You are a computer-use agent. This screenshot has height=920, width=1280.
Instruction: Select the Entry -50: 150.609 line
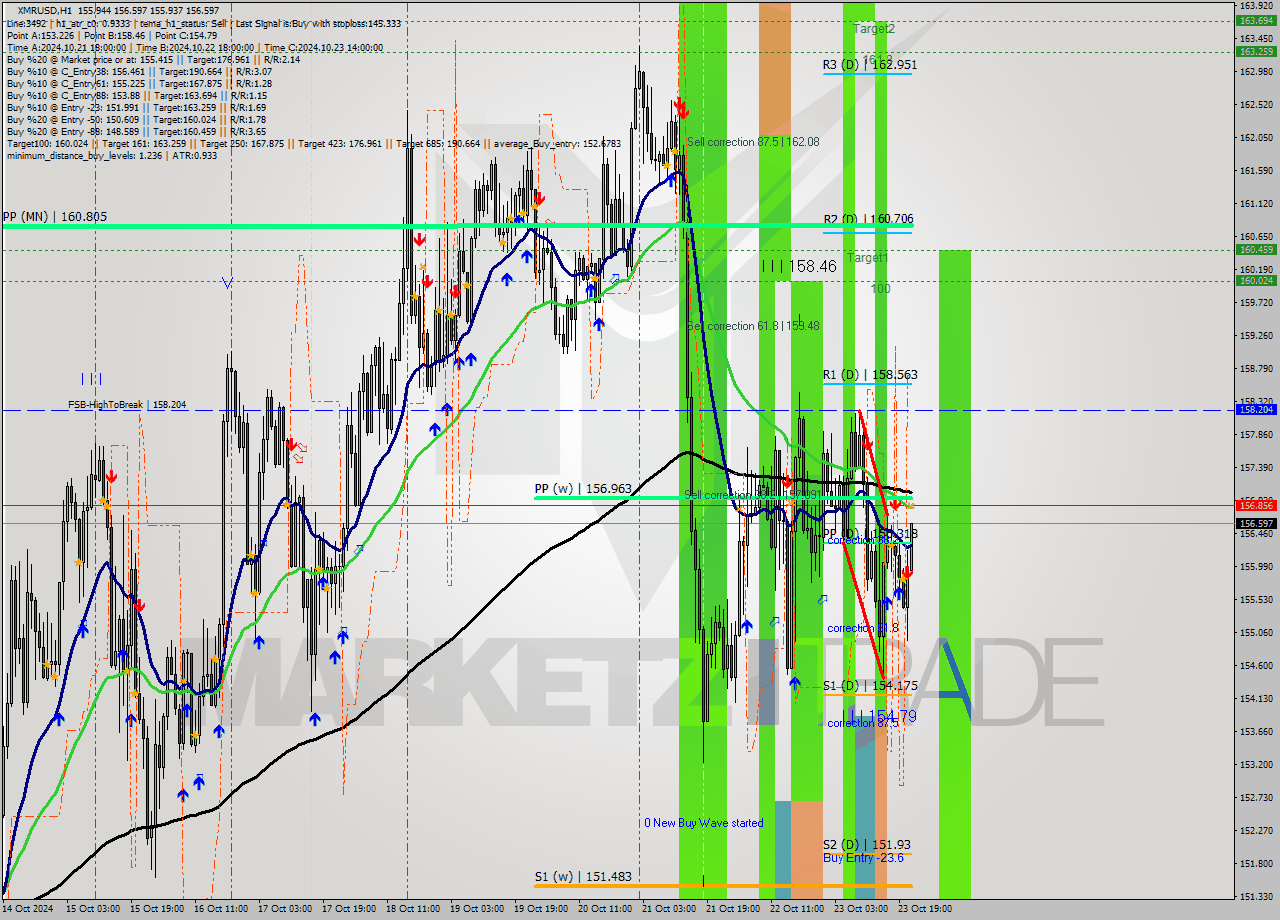pyautogui.click(x=135, y=119)
